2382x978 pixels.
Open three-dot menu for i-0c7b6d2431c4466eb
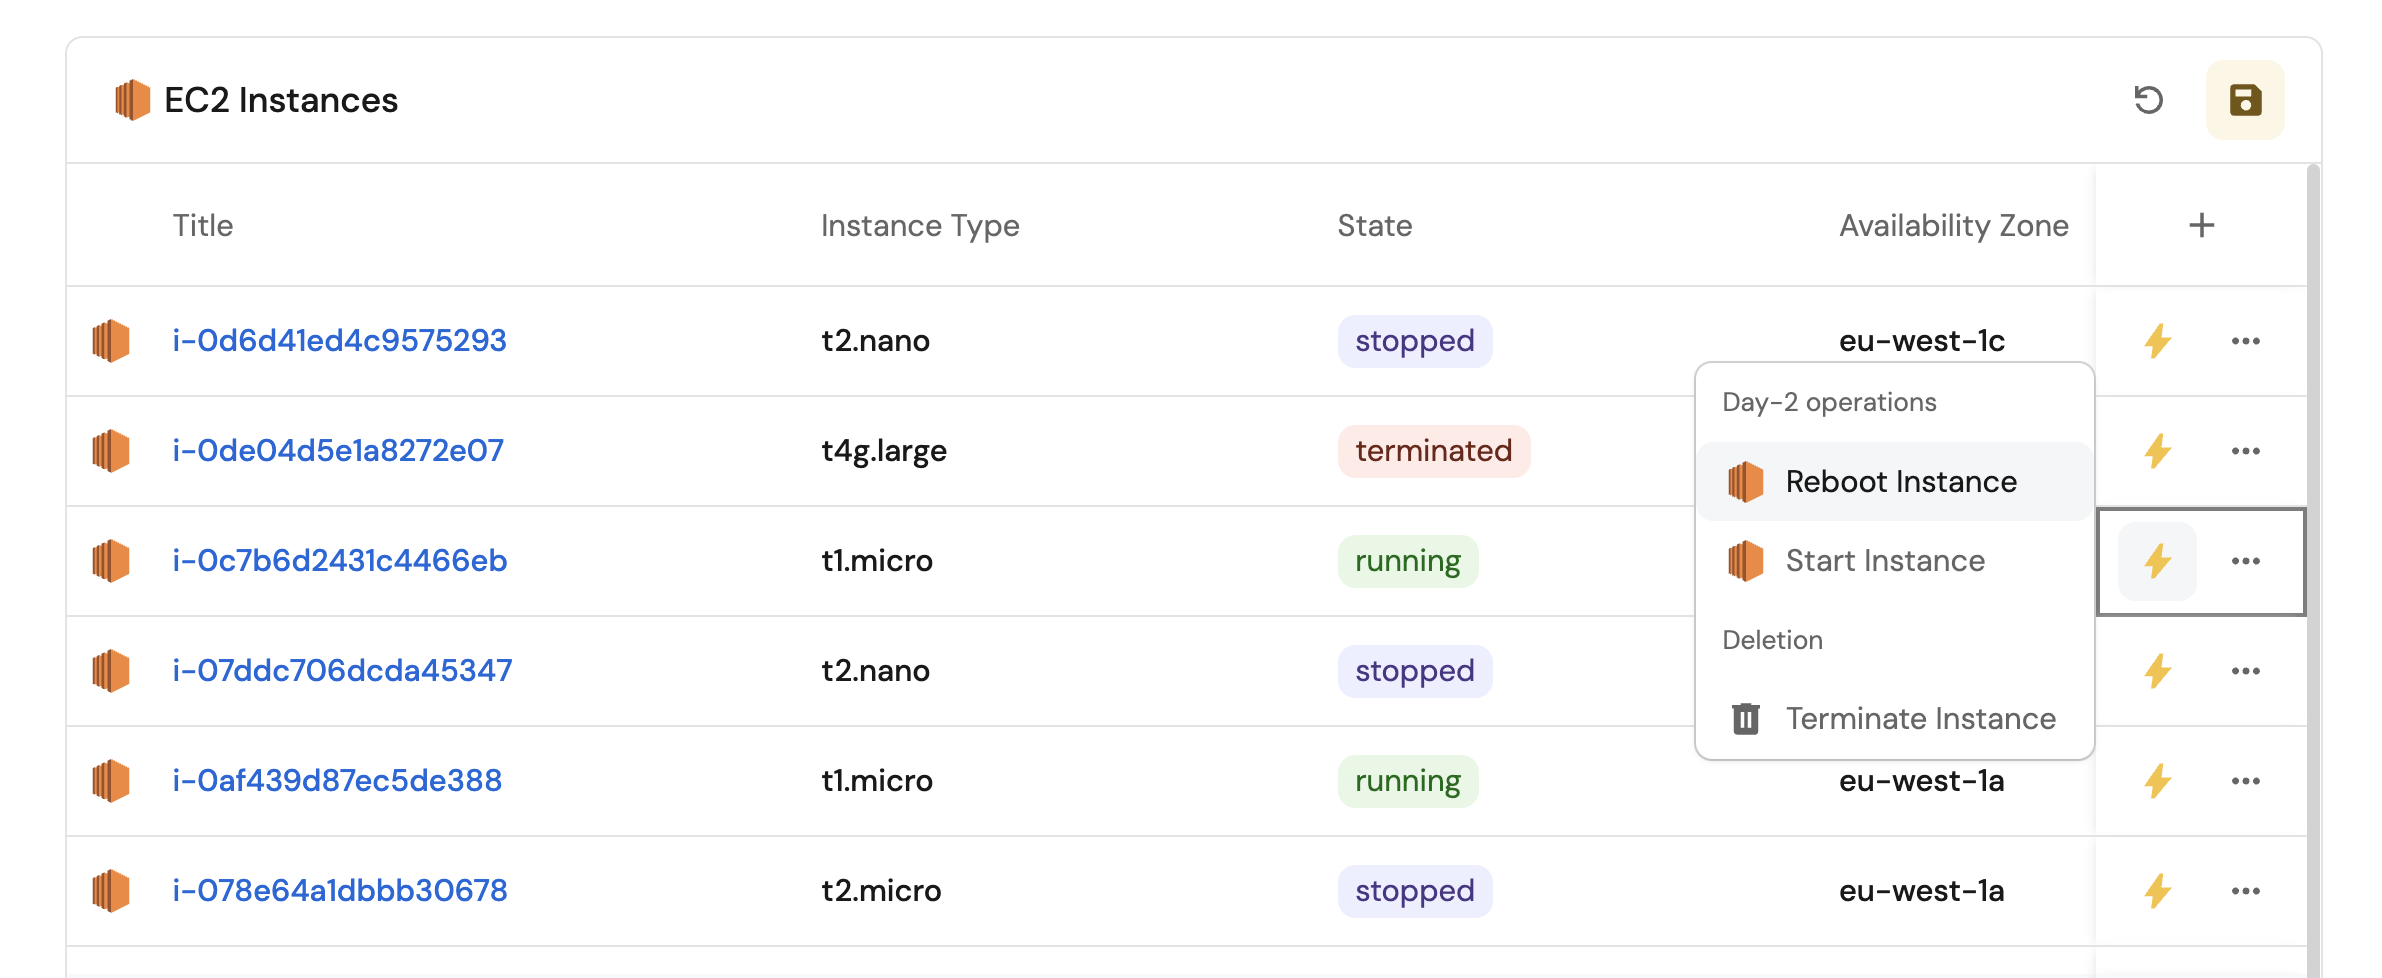click(x=2245, y=561)
